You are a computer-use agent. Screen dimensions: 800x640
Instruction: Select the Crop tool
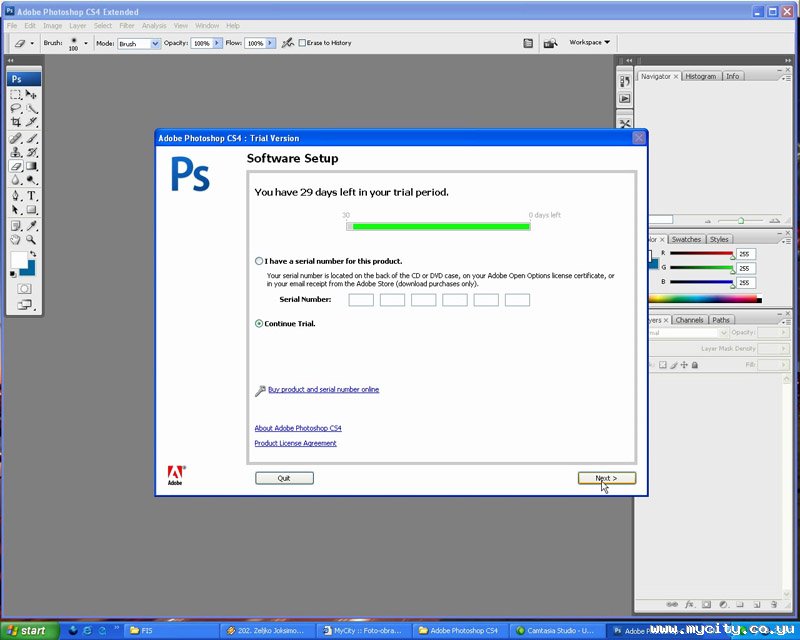tap(16, 121)
